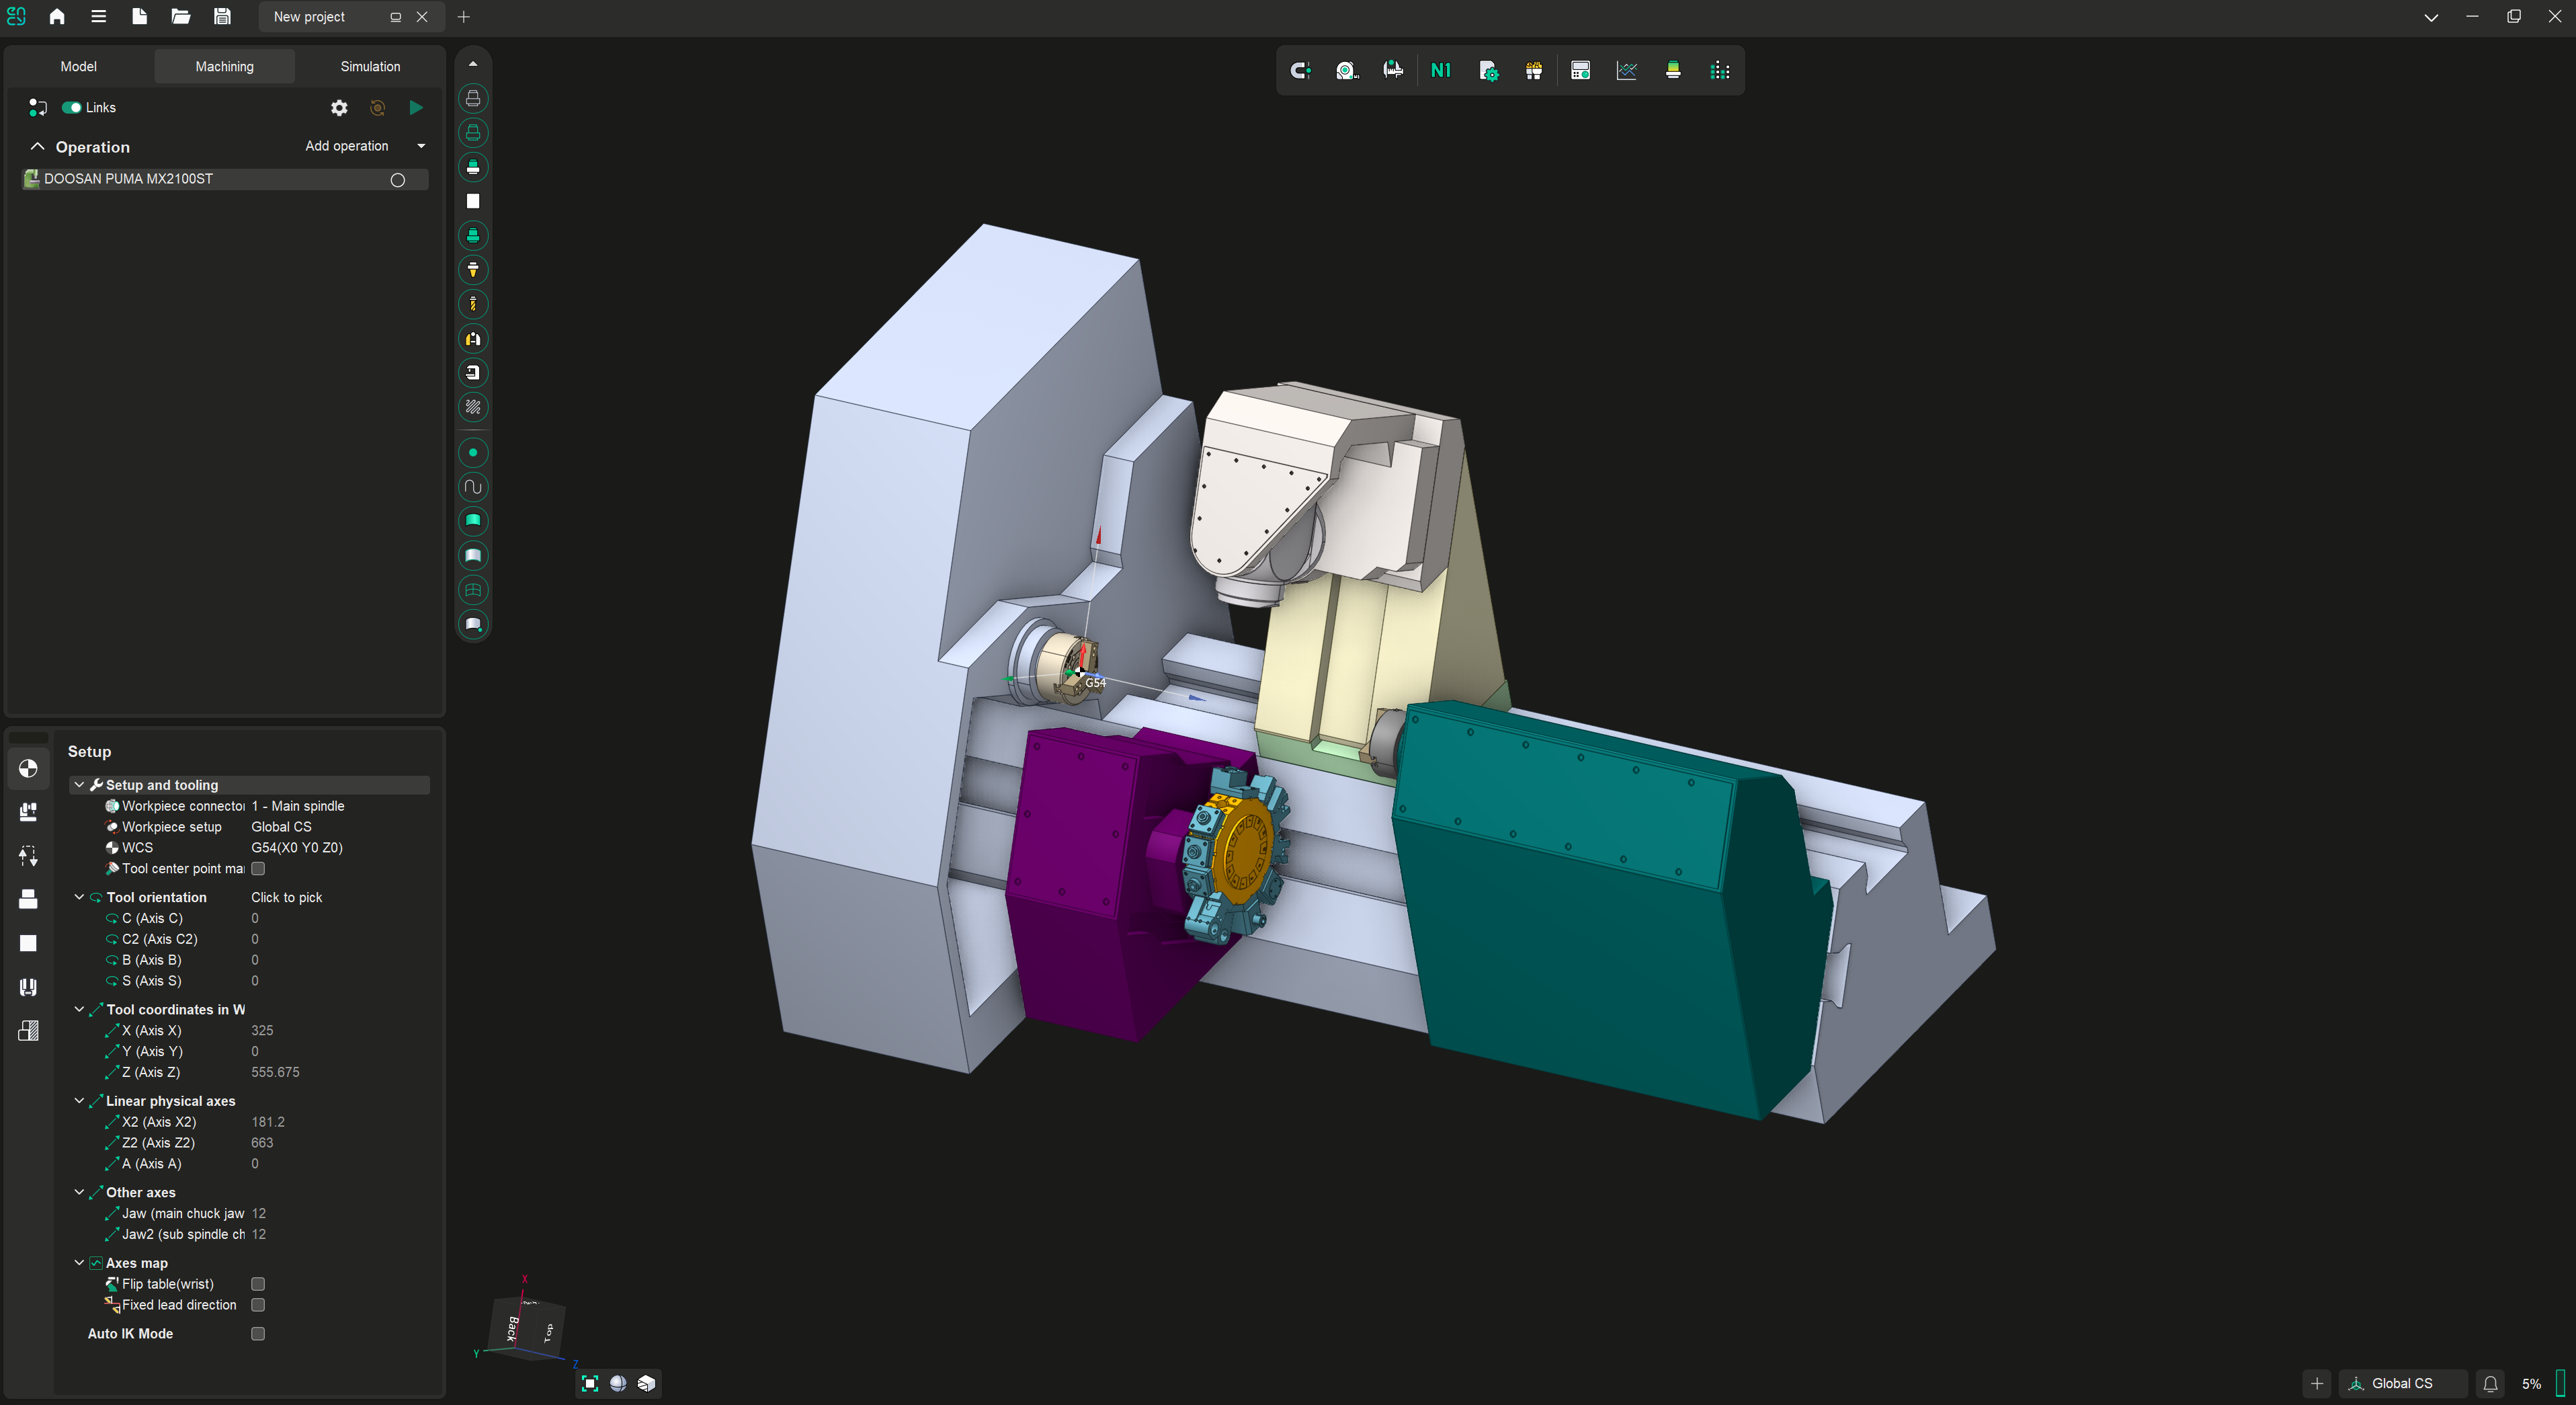Click the fit-to-view icon at the bottom of the viewport

click(x=590, y=1383)
